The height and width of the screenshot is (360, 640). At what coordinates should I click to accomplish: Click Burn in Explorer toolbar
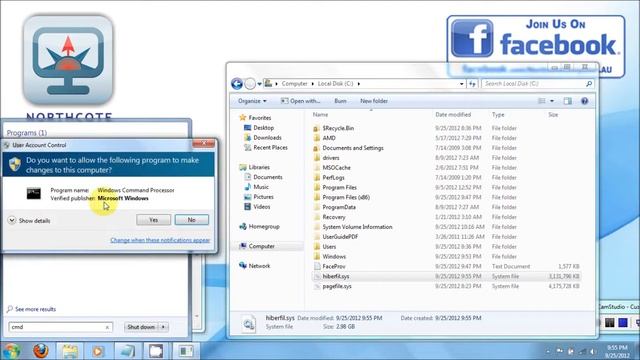coord(340,101)
